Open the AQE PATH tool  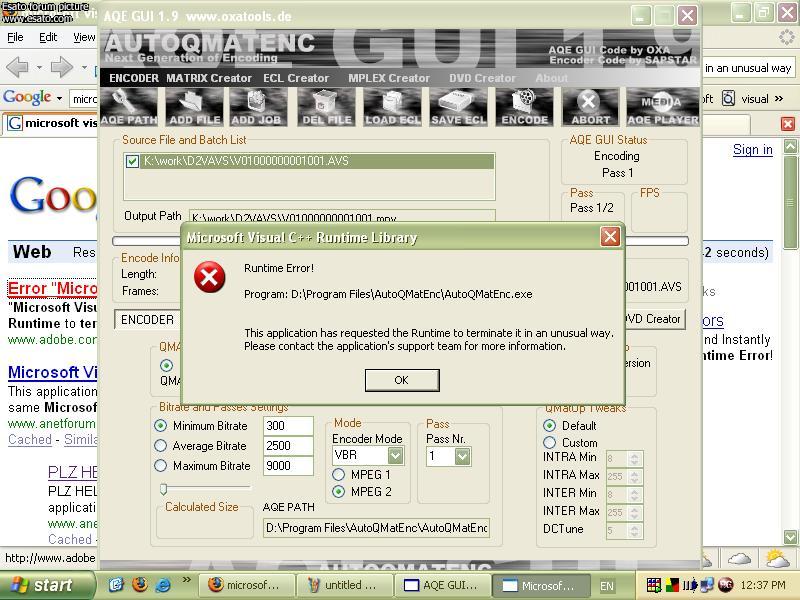click(x=129, y=107)
